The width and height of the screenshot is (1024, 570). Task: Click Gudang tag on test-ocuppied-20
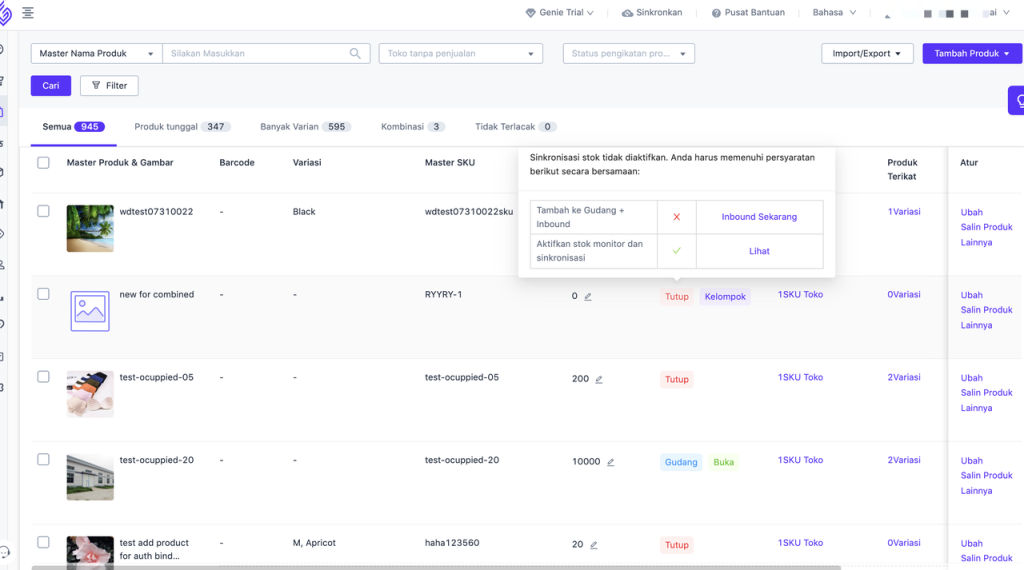pos(681,462)
